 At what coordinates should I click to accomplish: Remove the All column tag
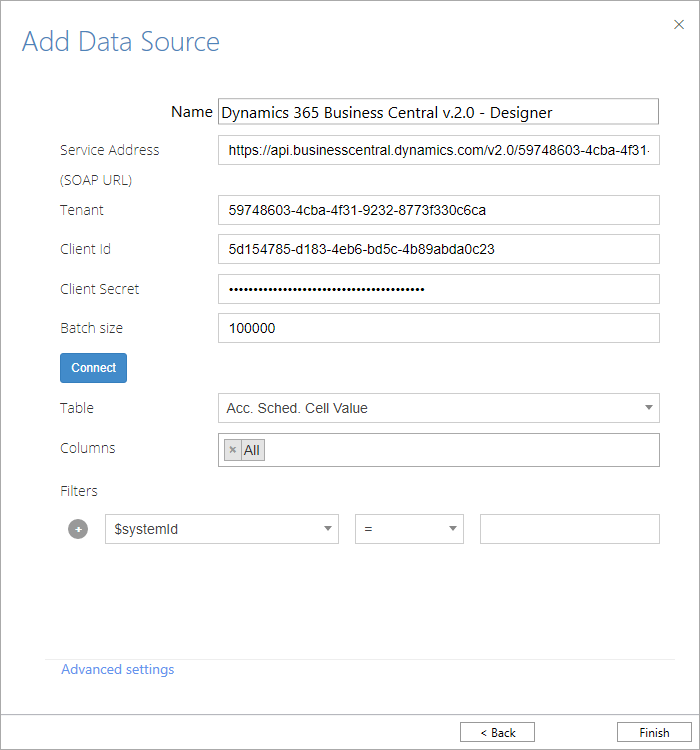(x=233, y=450)
